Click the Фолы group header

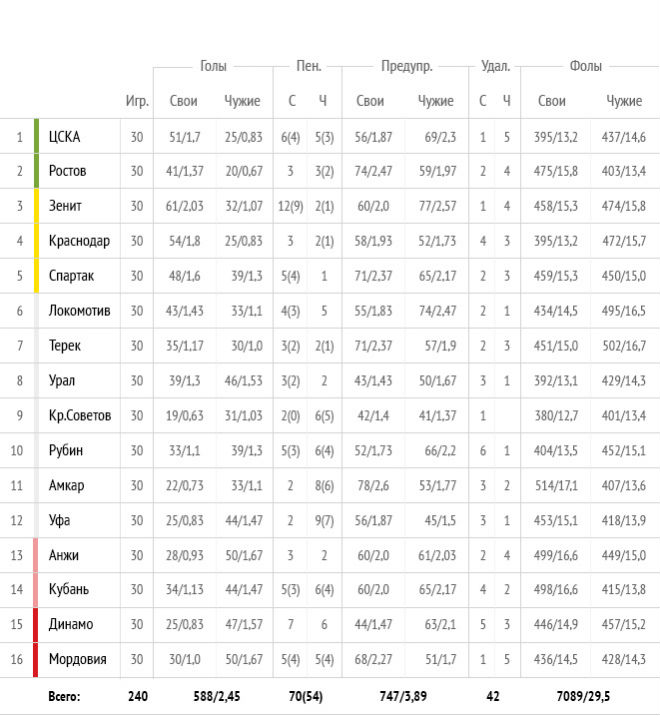586,66
